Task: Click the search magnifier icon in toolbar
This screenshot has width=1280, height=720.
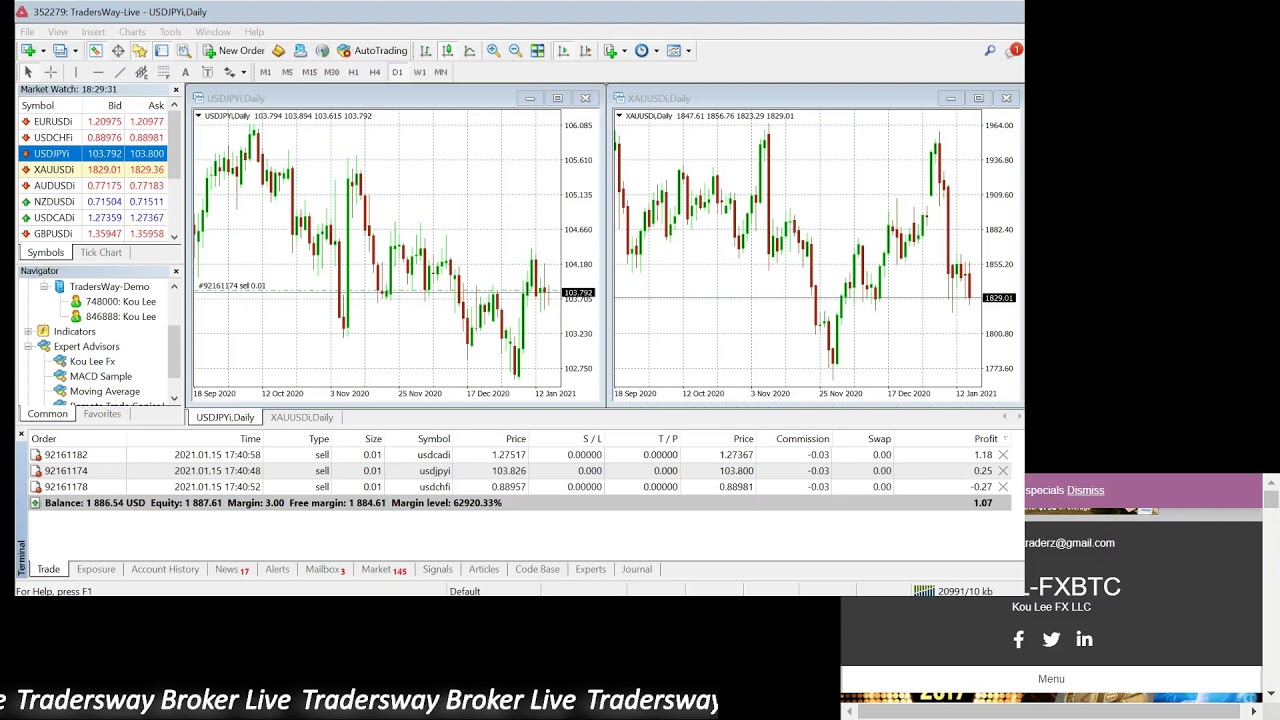Action: [990, 50]
